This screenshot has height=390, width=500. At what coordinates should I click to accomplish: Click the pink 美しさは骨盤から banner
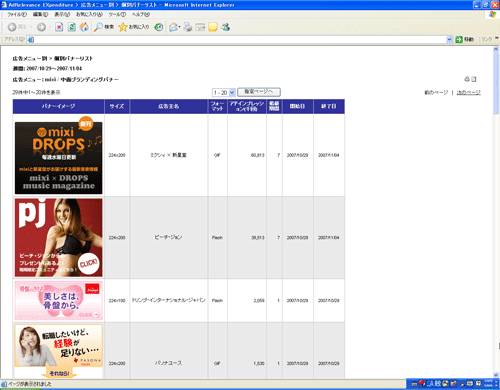coord(58,300)
